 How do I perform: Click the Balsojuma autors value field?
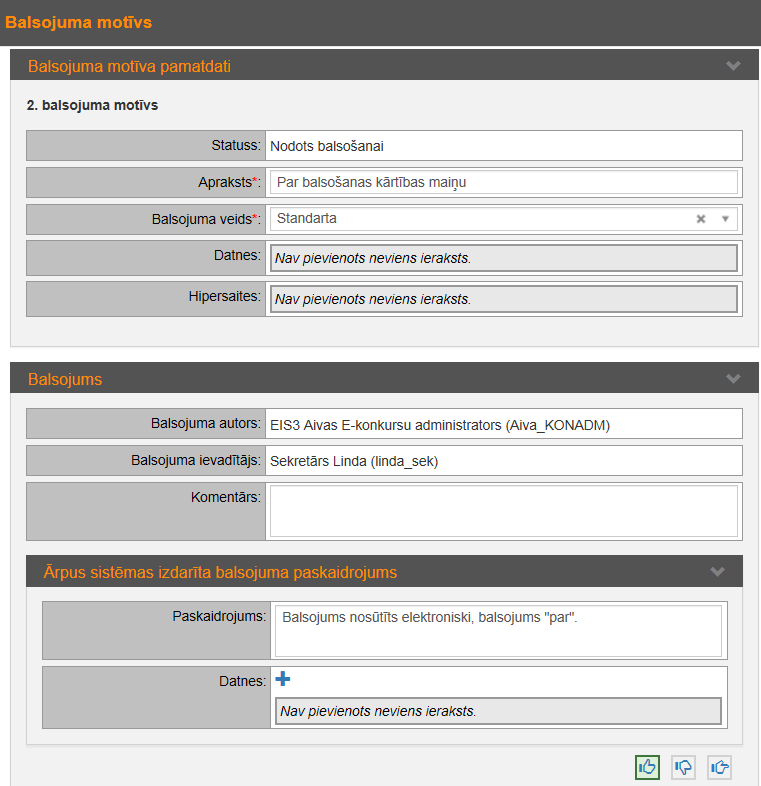coord(503,424)
